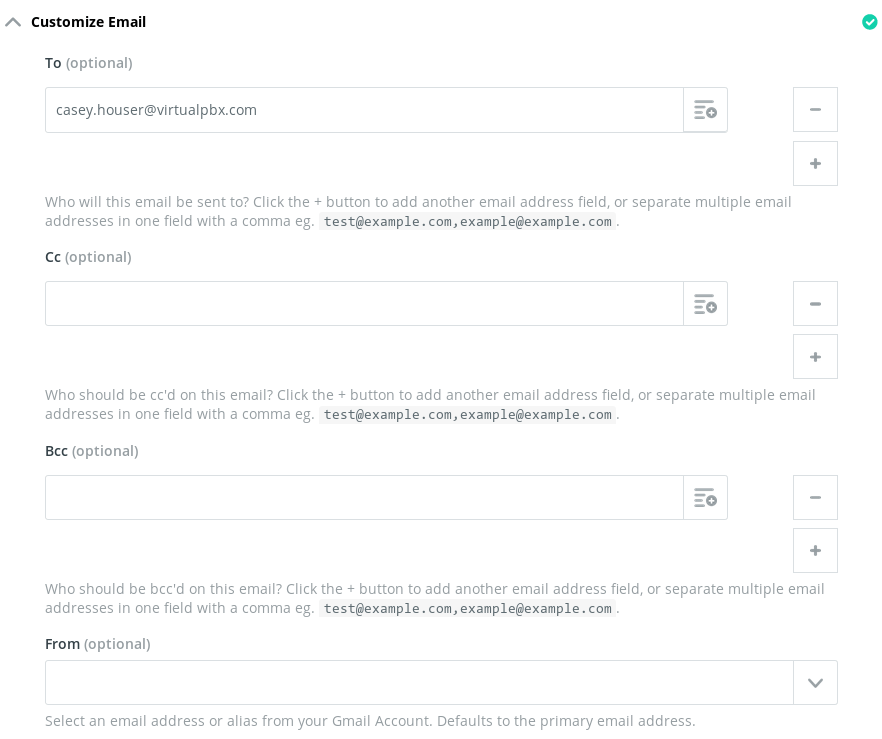
Task: Remove the Bcc email field
Action: [x=815, y=497]
